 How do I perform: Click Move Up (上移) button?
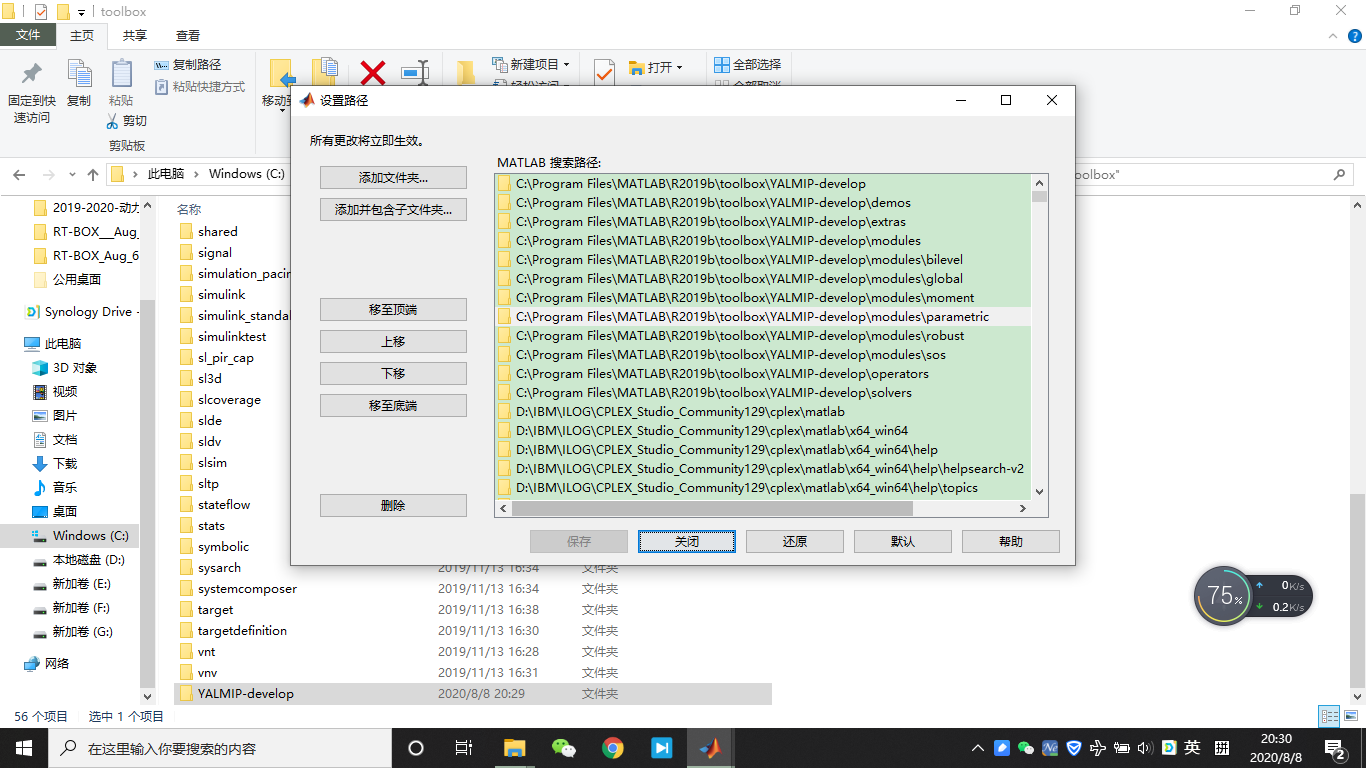pyautogui.click(x=393, y=342)
